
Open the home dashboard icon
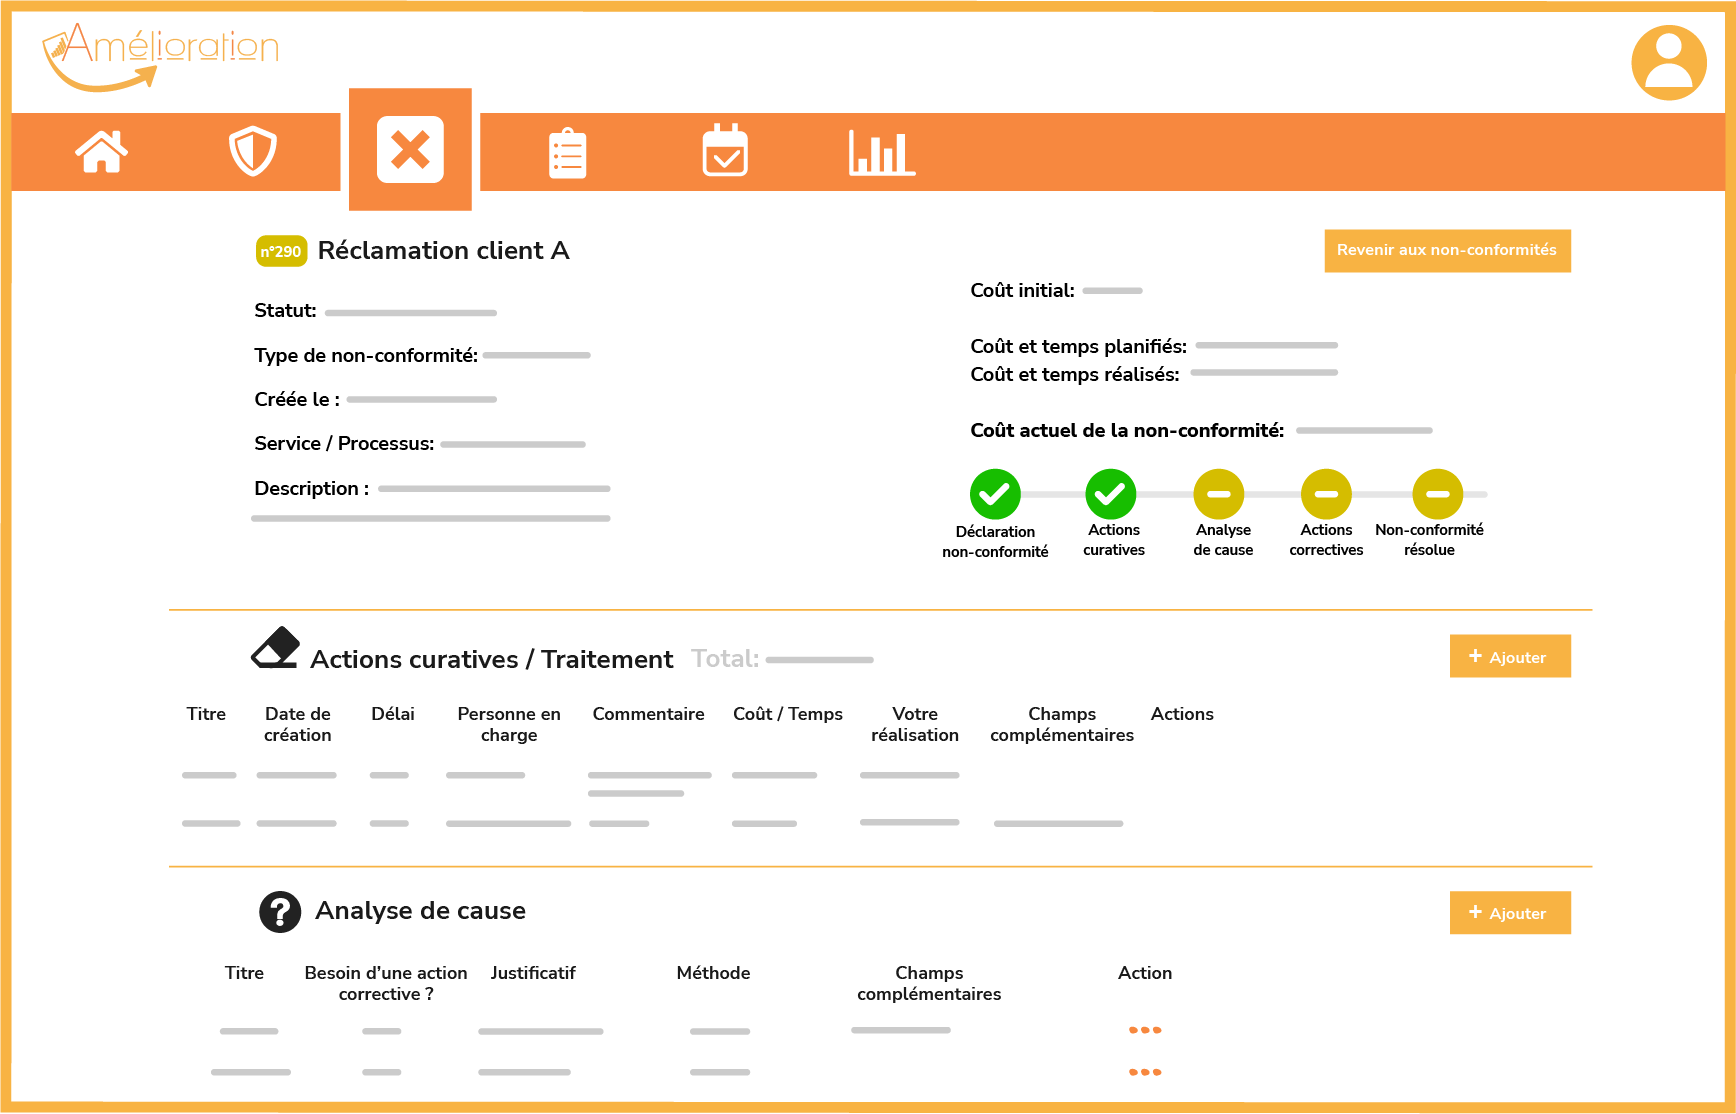tap(102, 152)
